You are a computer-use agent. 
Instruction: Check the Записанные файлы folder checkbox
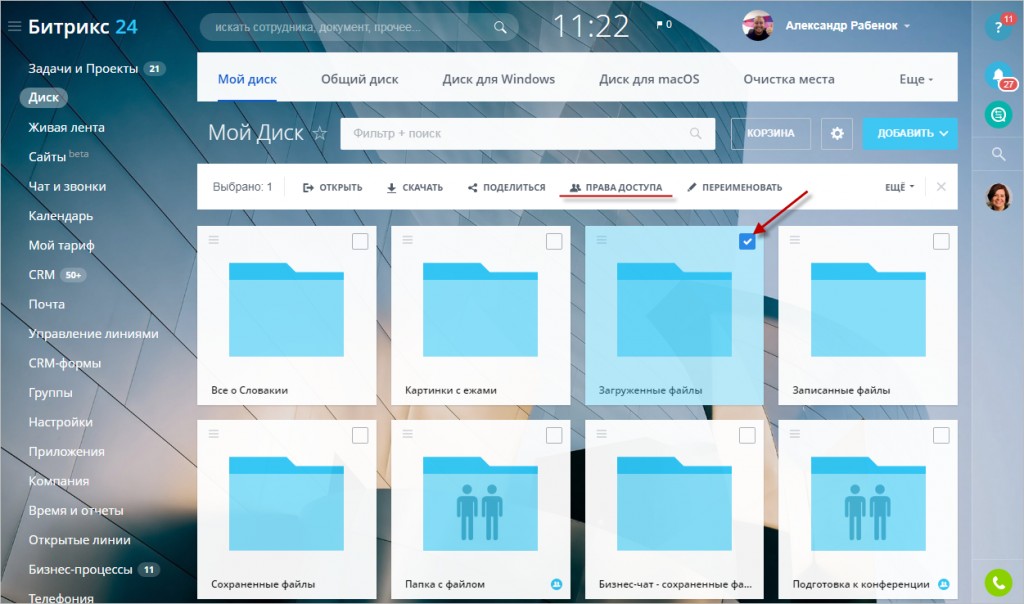(941, 242)
